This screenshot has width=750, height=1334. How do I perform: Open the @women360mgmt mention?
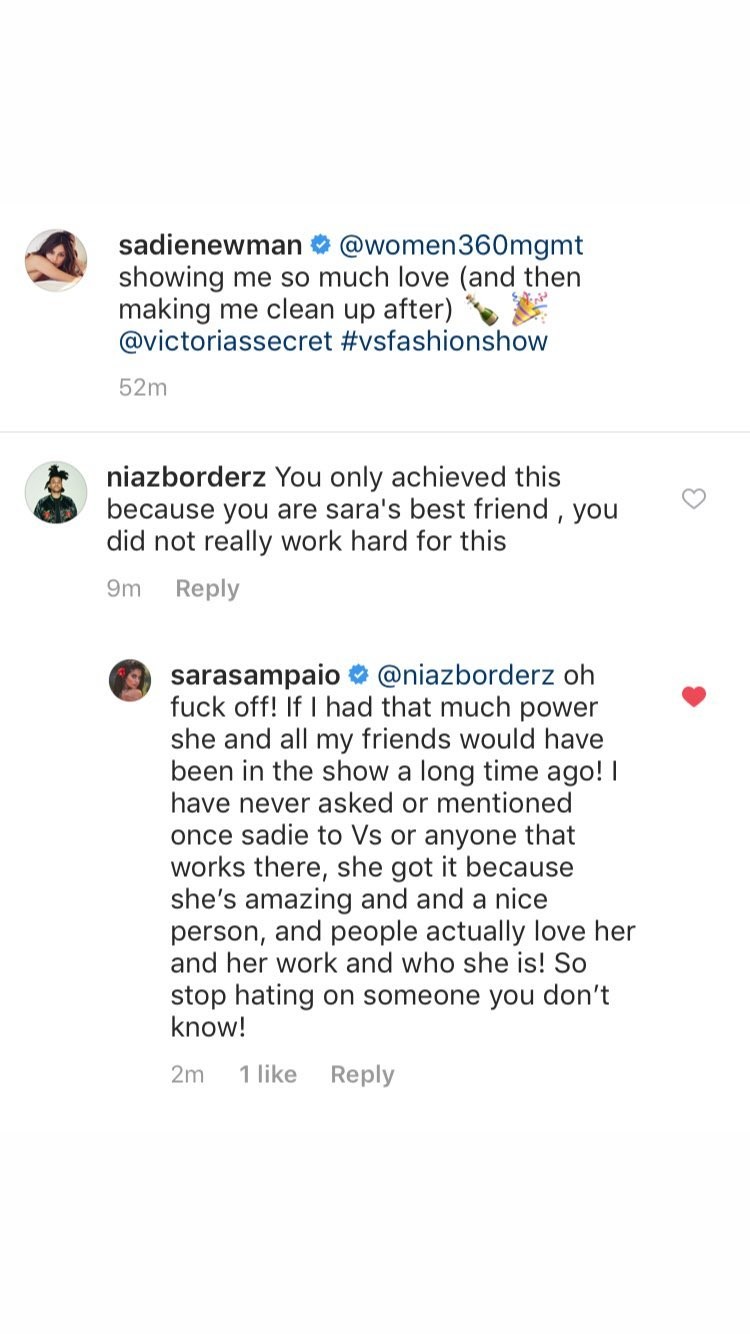coord(460,245)
